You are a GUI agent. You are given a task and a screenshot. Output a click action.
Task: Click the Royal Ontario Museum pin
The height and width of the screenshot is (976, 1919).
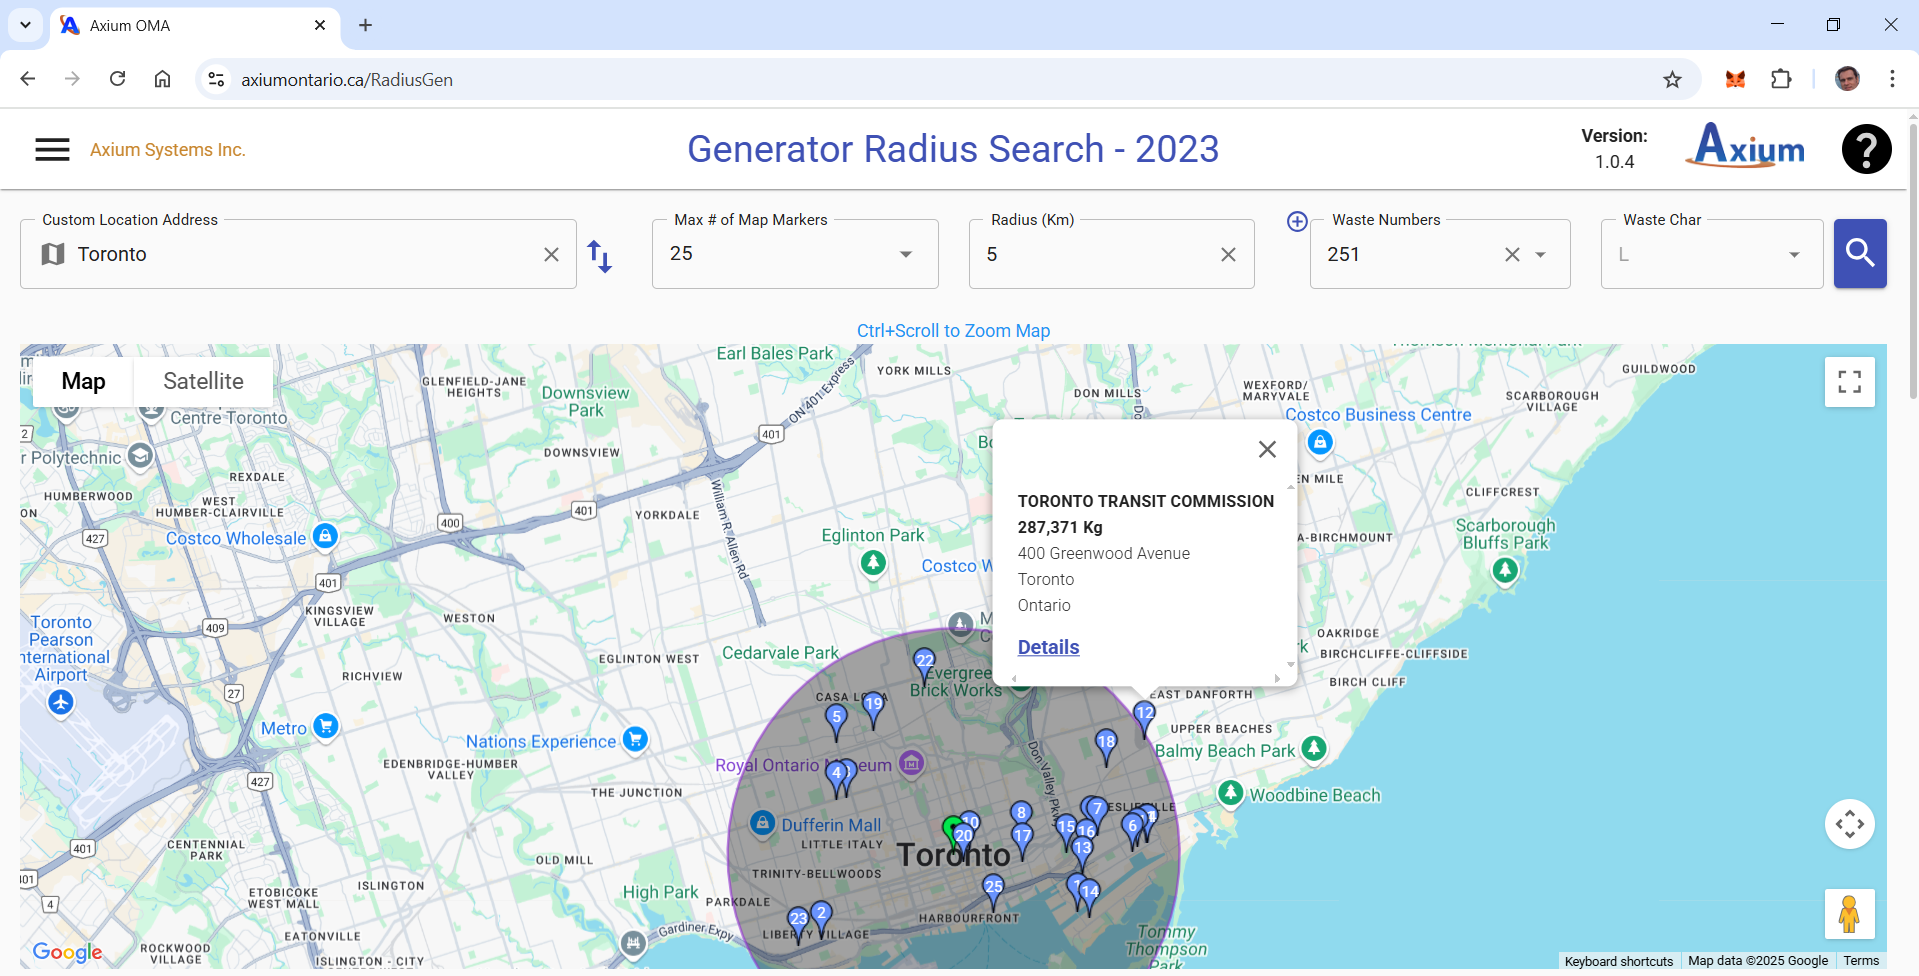pyautogui.click(x=911, y=763)
